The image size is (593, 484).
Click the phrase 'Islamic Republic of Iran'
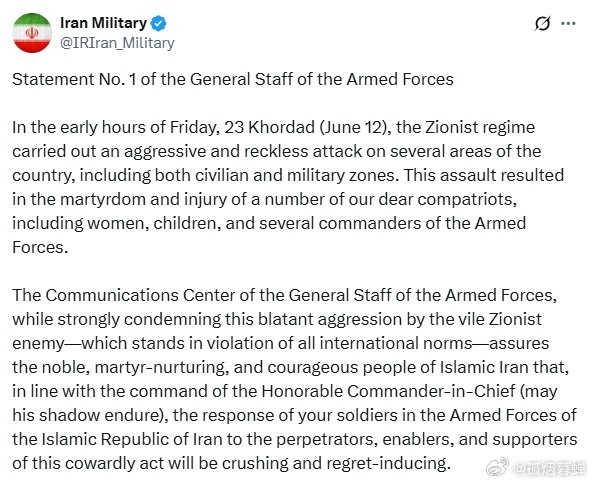pyautogui.click(x=132, y=439)
